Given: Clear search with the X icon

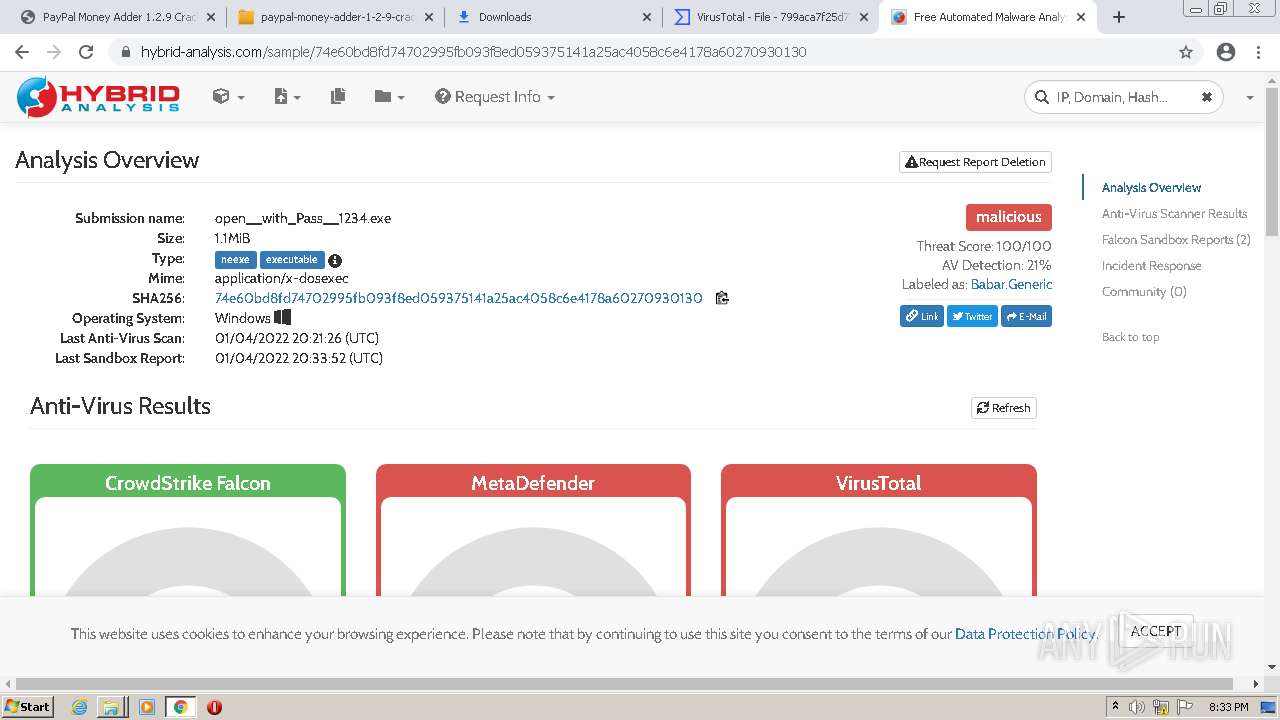Looking at the screenshot, I should coord(1206,97).
